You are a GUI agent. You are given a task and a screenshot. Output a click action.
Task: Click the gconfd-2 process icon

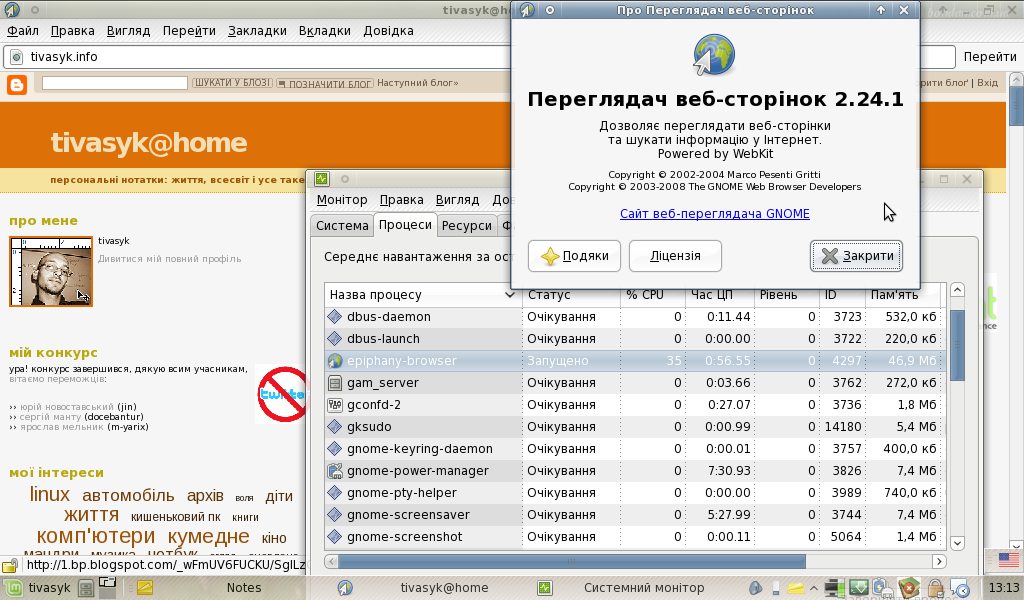click(335, 405)
